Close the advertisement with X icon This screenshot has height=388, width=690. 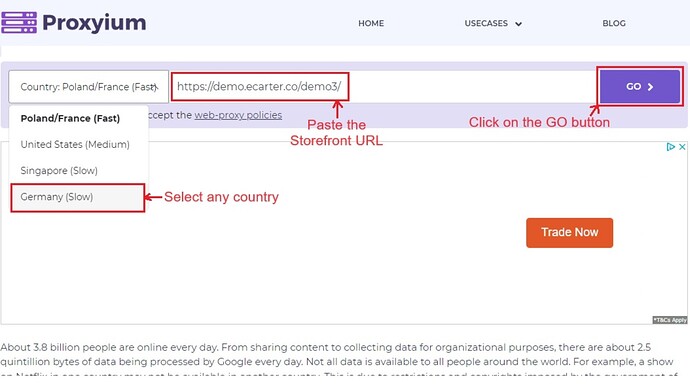pyautogui.click(x=682, y=147)
